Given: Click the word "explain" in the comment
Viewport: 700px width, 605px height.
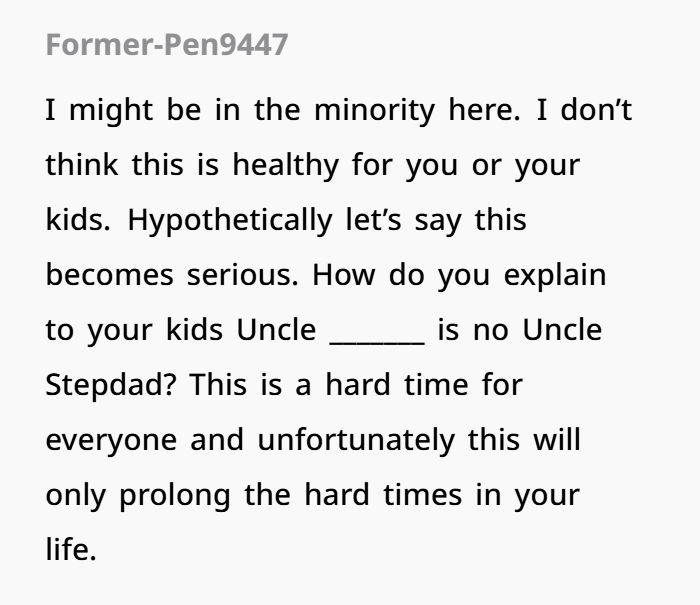Looking at the screenshot, I should click(555, 276).
